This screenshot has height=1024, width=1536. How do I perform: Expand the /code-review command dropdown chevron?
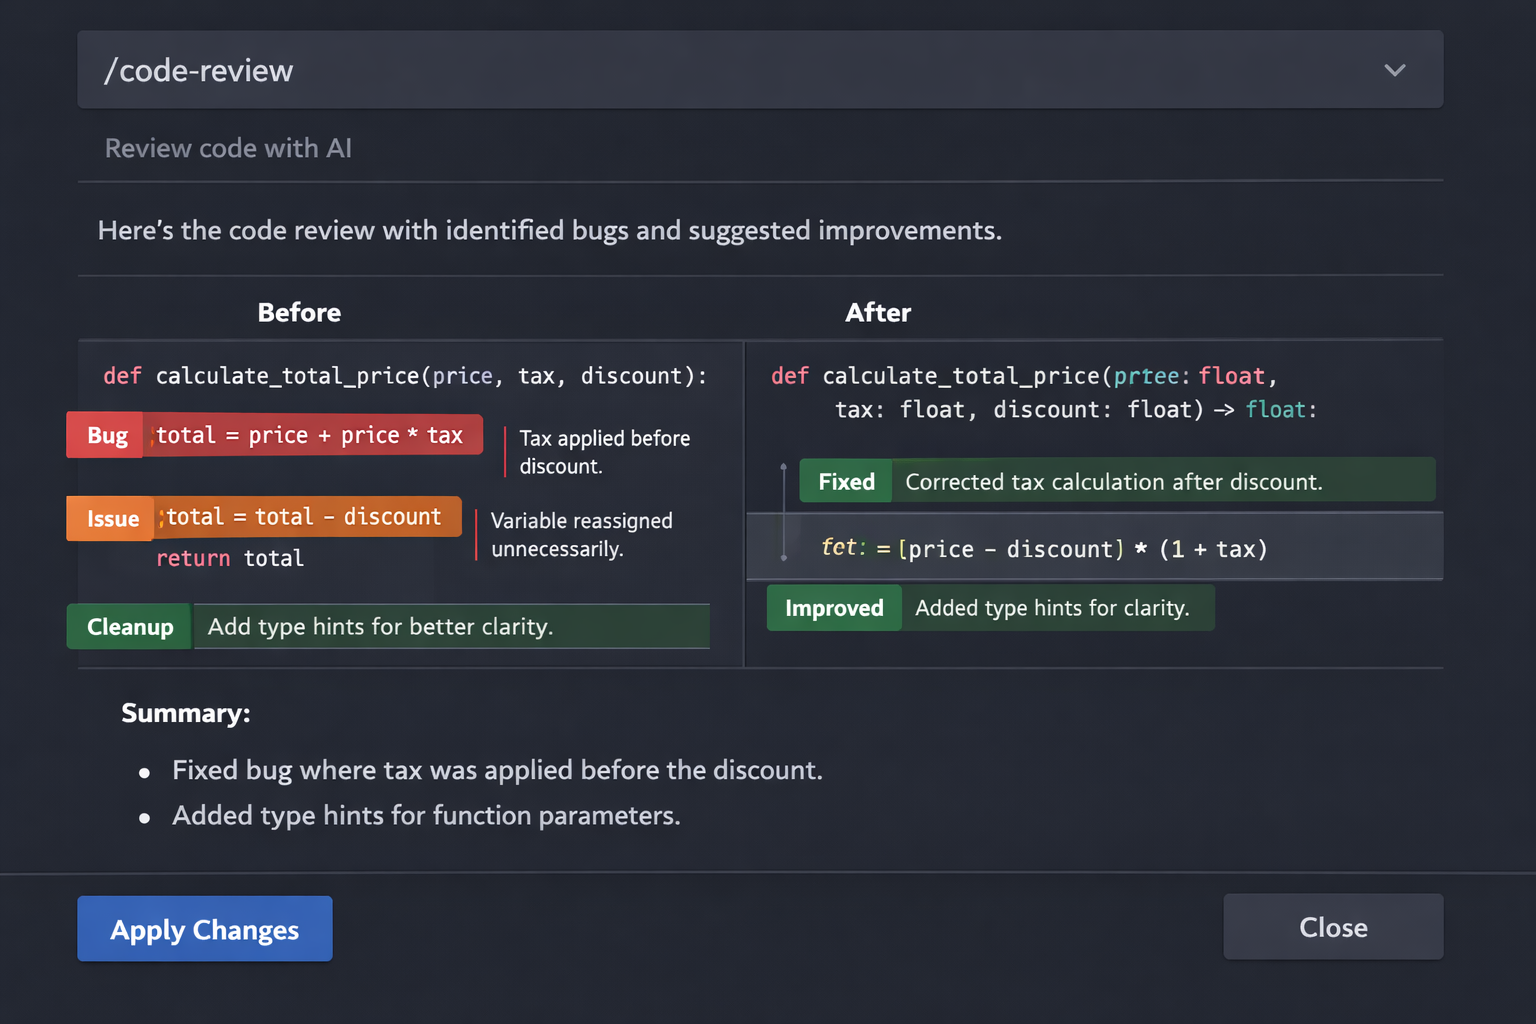[x=1394, y=70]
